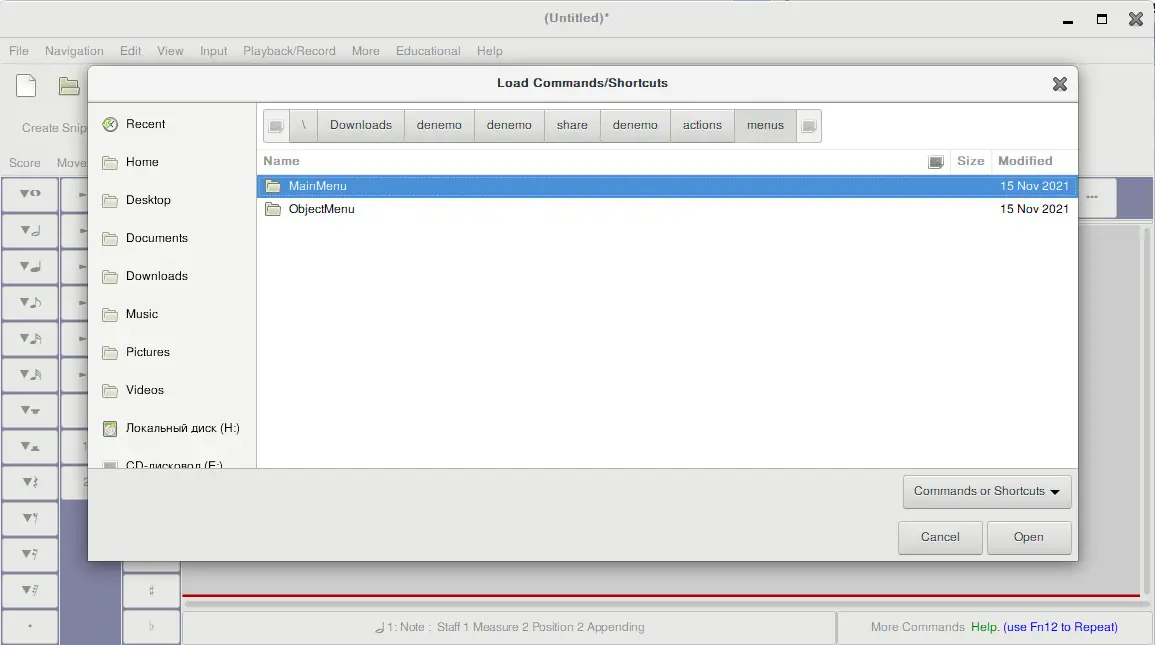Click the column options icon next to Size

(935, 162)
